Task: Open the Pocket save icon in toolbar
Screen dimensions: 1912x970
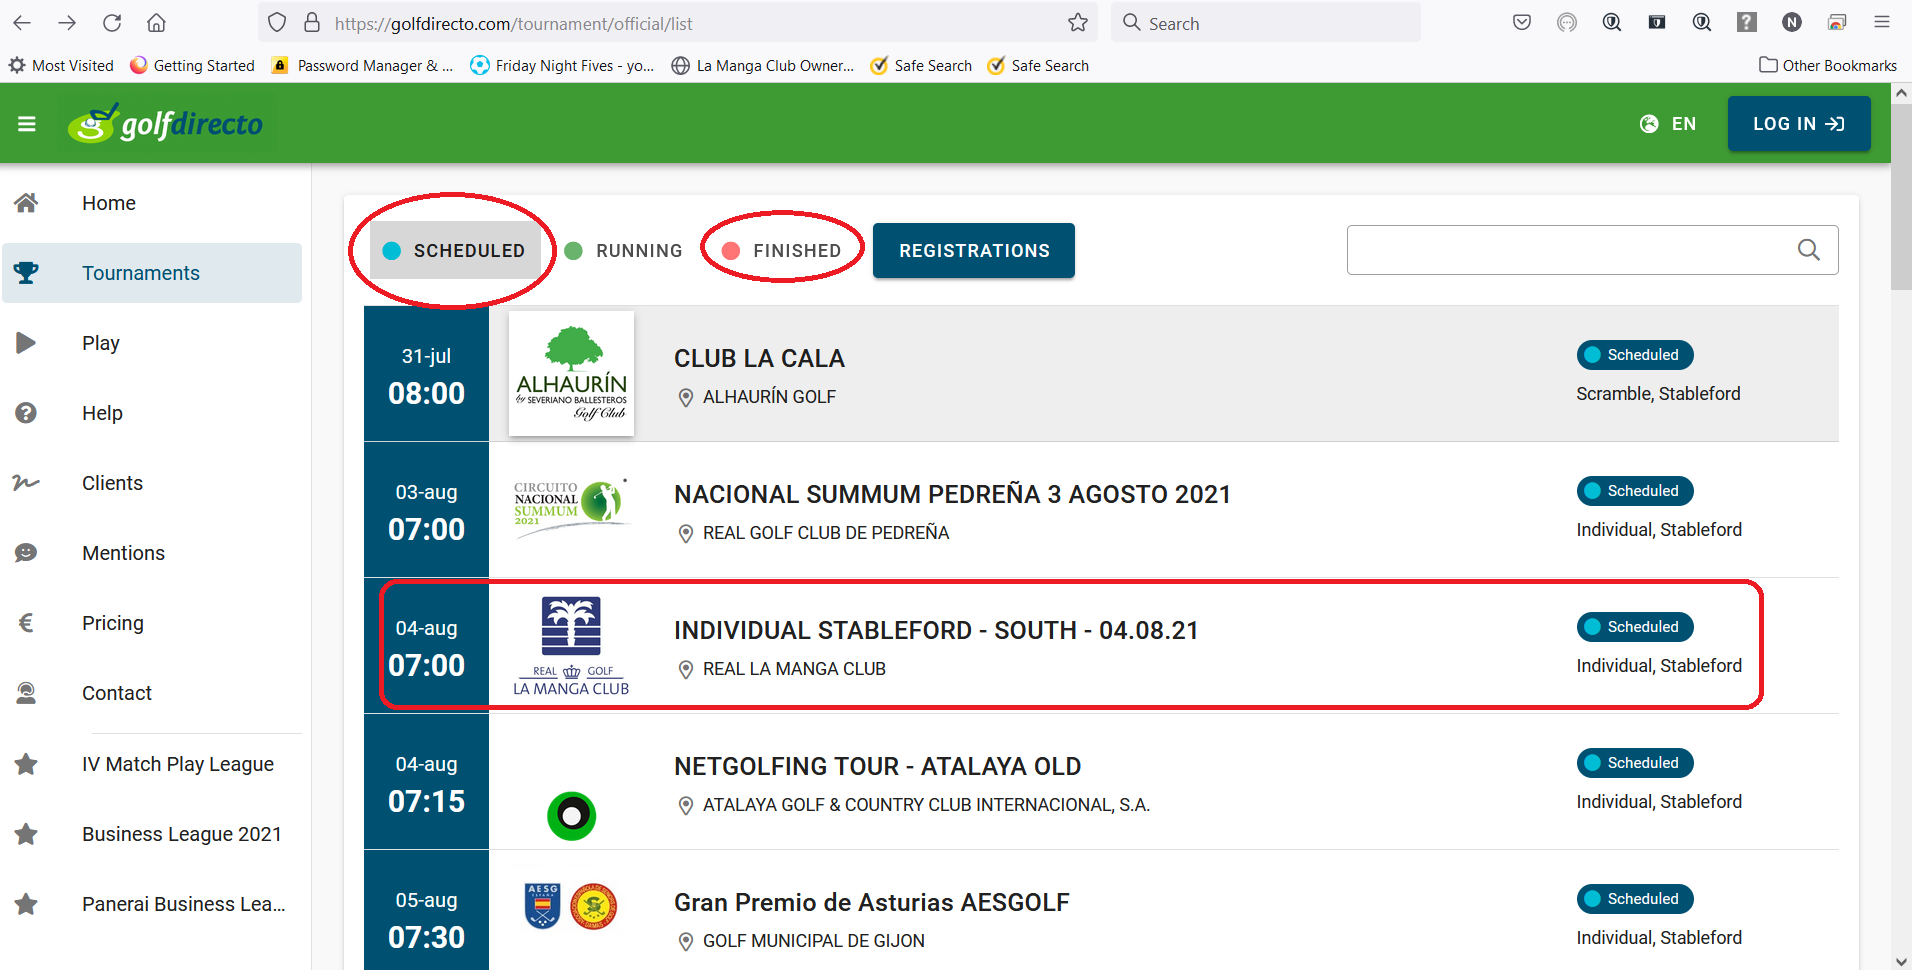Action: 1522,22
